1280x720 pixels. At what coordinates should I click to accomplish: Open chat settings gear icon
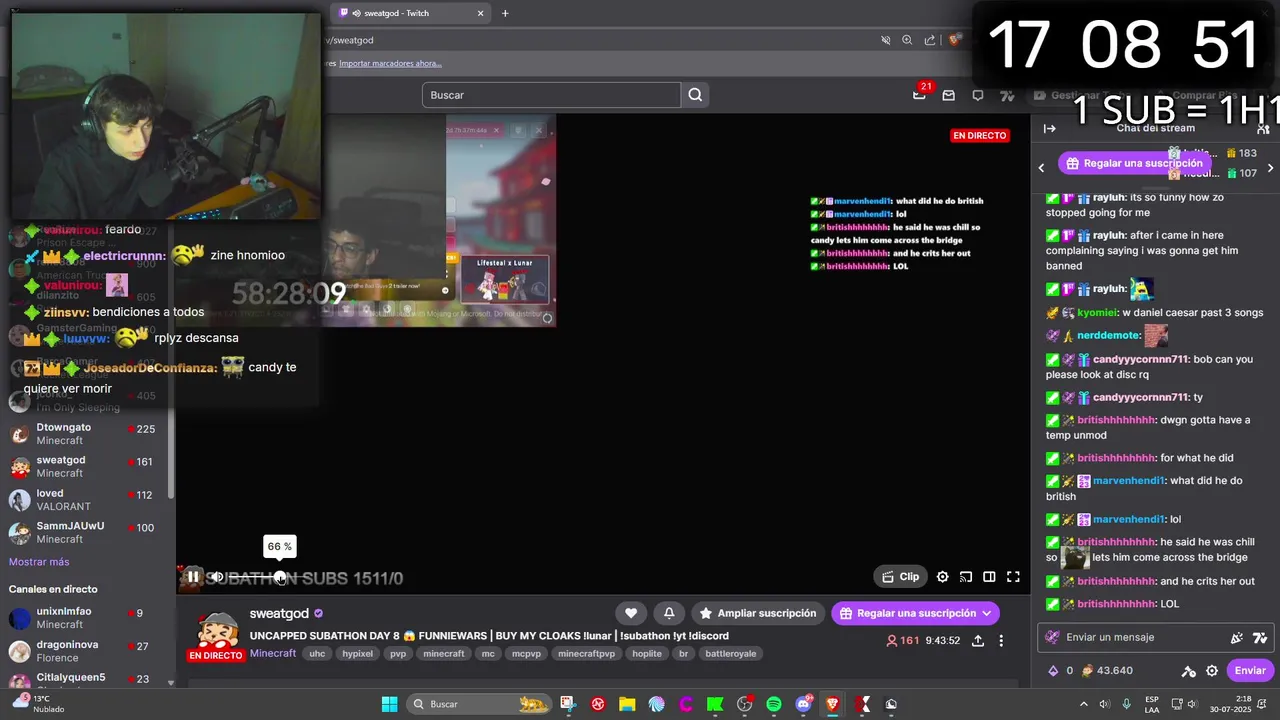coord(1212,671)
